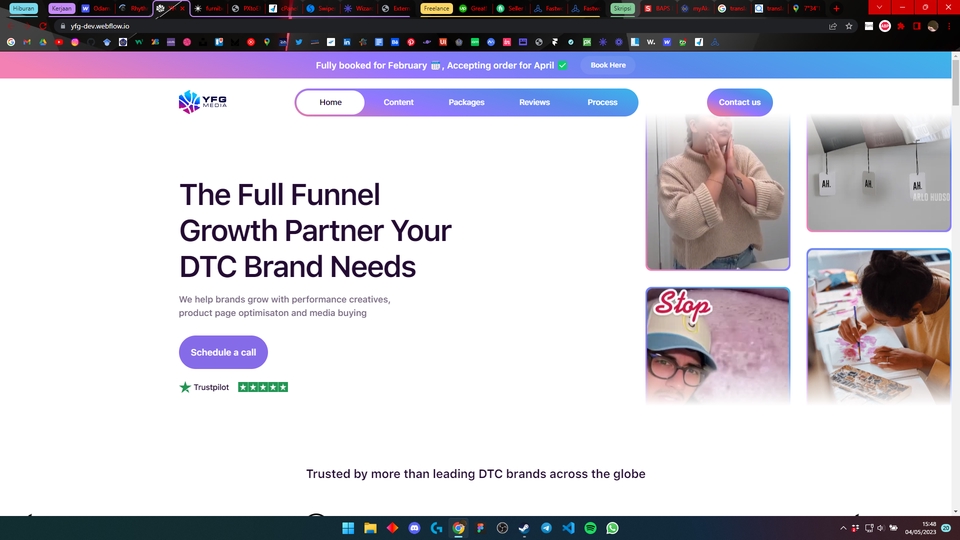The height and width of the screenshot is (540, 960).
Task: Open Steam from the taskbar
Action: [524, 528]
